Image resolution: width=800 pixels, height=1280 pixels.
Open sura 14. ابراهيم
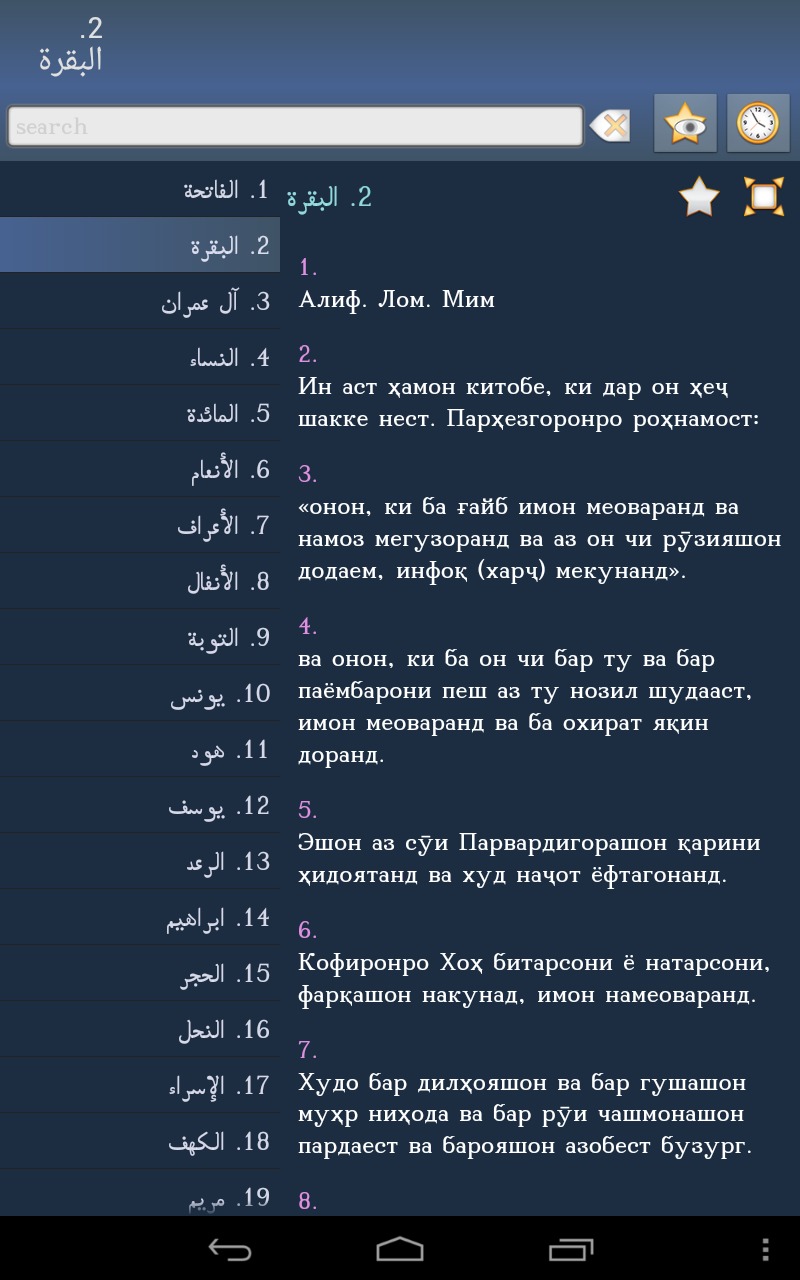point(140,917)
